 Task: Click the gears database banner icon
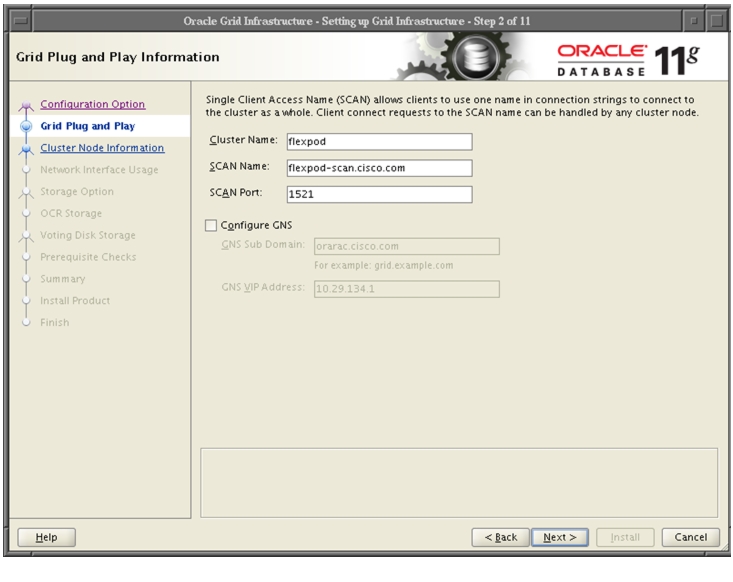(467, 56)
